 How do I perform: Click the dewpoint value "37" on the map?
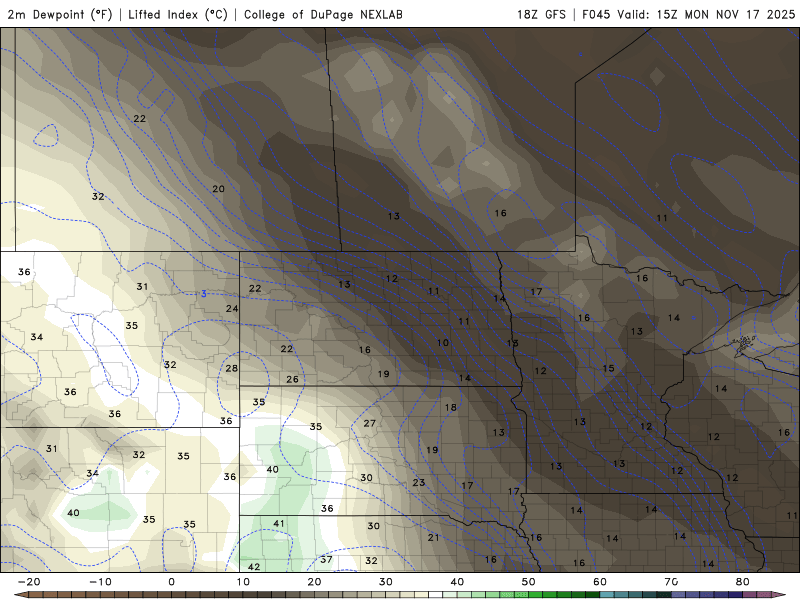(326, 560)
